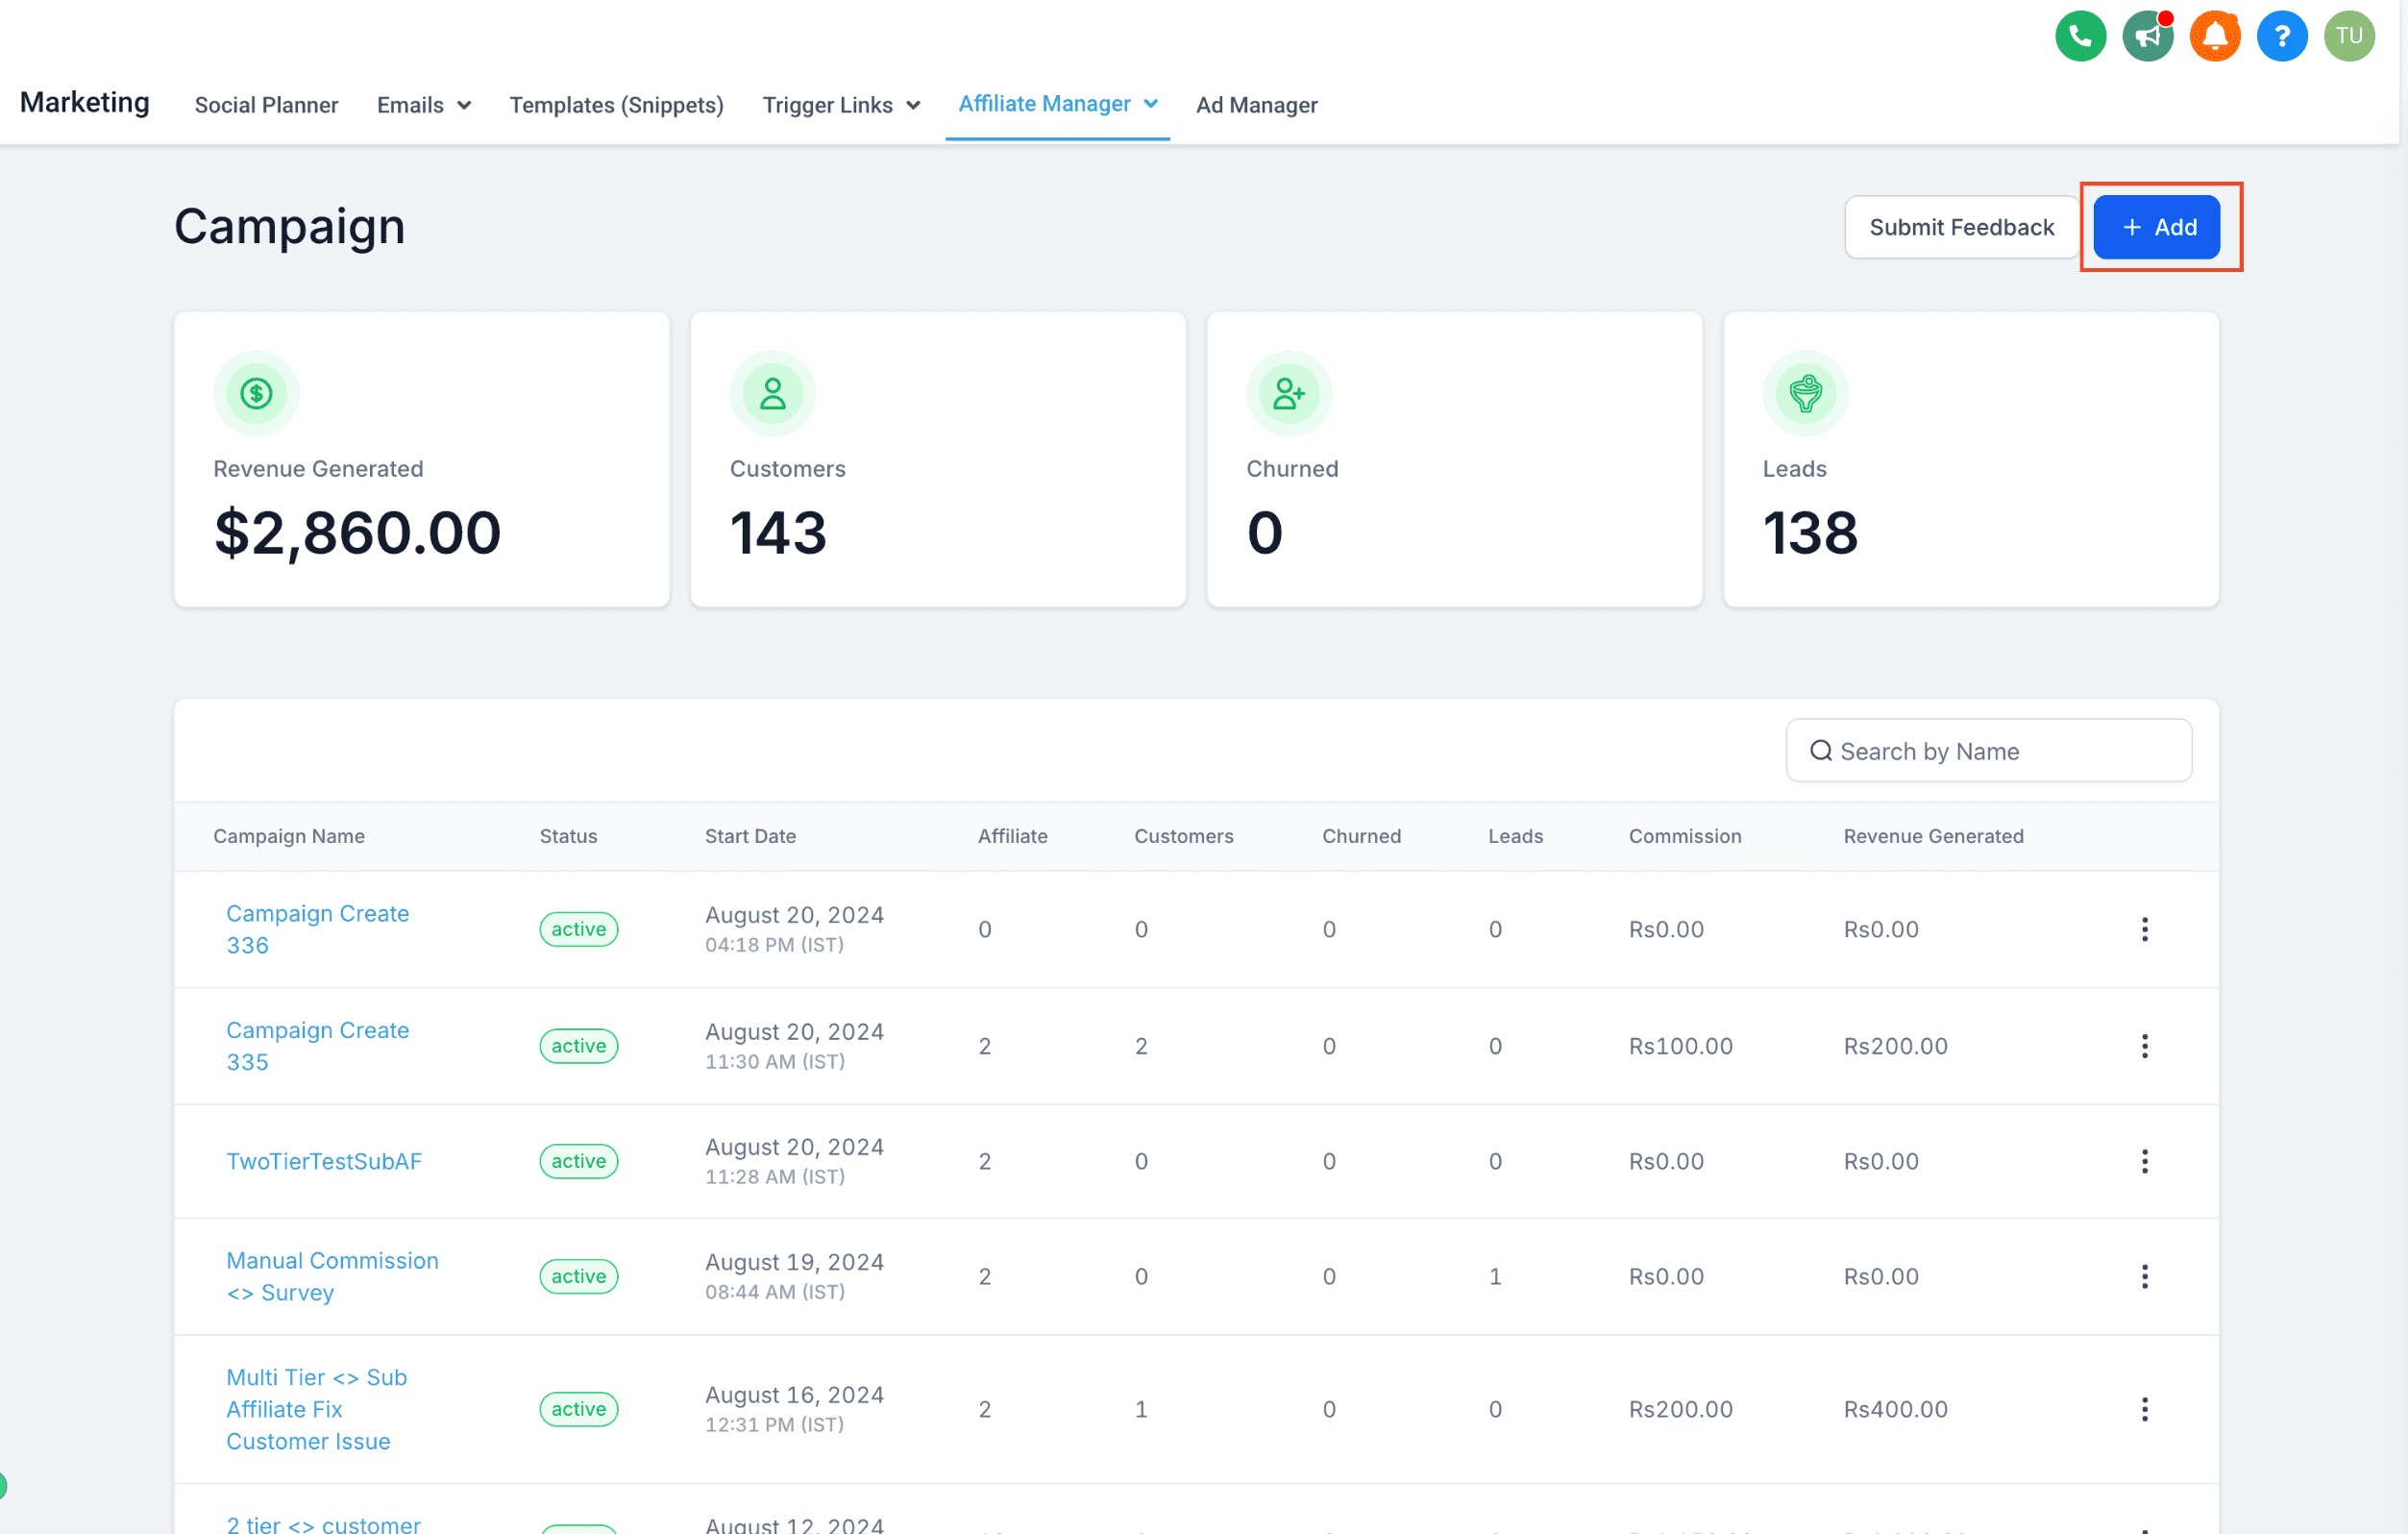
Task: Go to the Social Planner tab
Action: click(x=266, y=105)
